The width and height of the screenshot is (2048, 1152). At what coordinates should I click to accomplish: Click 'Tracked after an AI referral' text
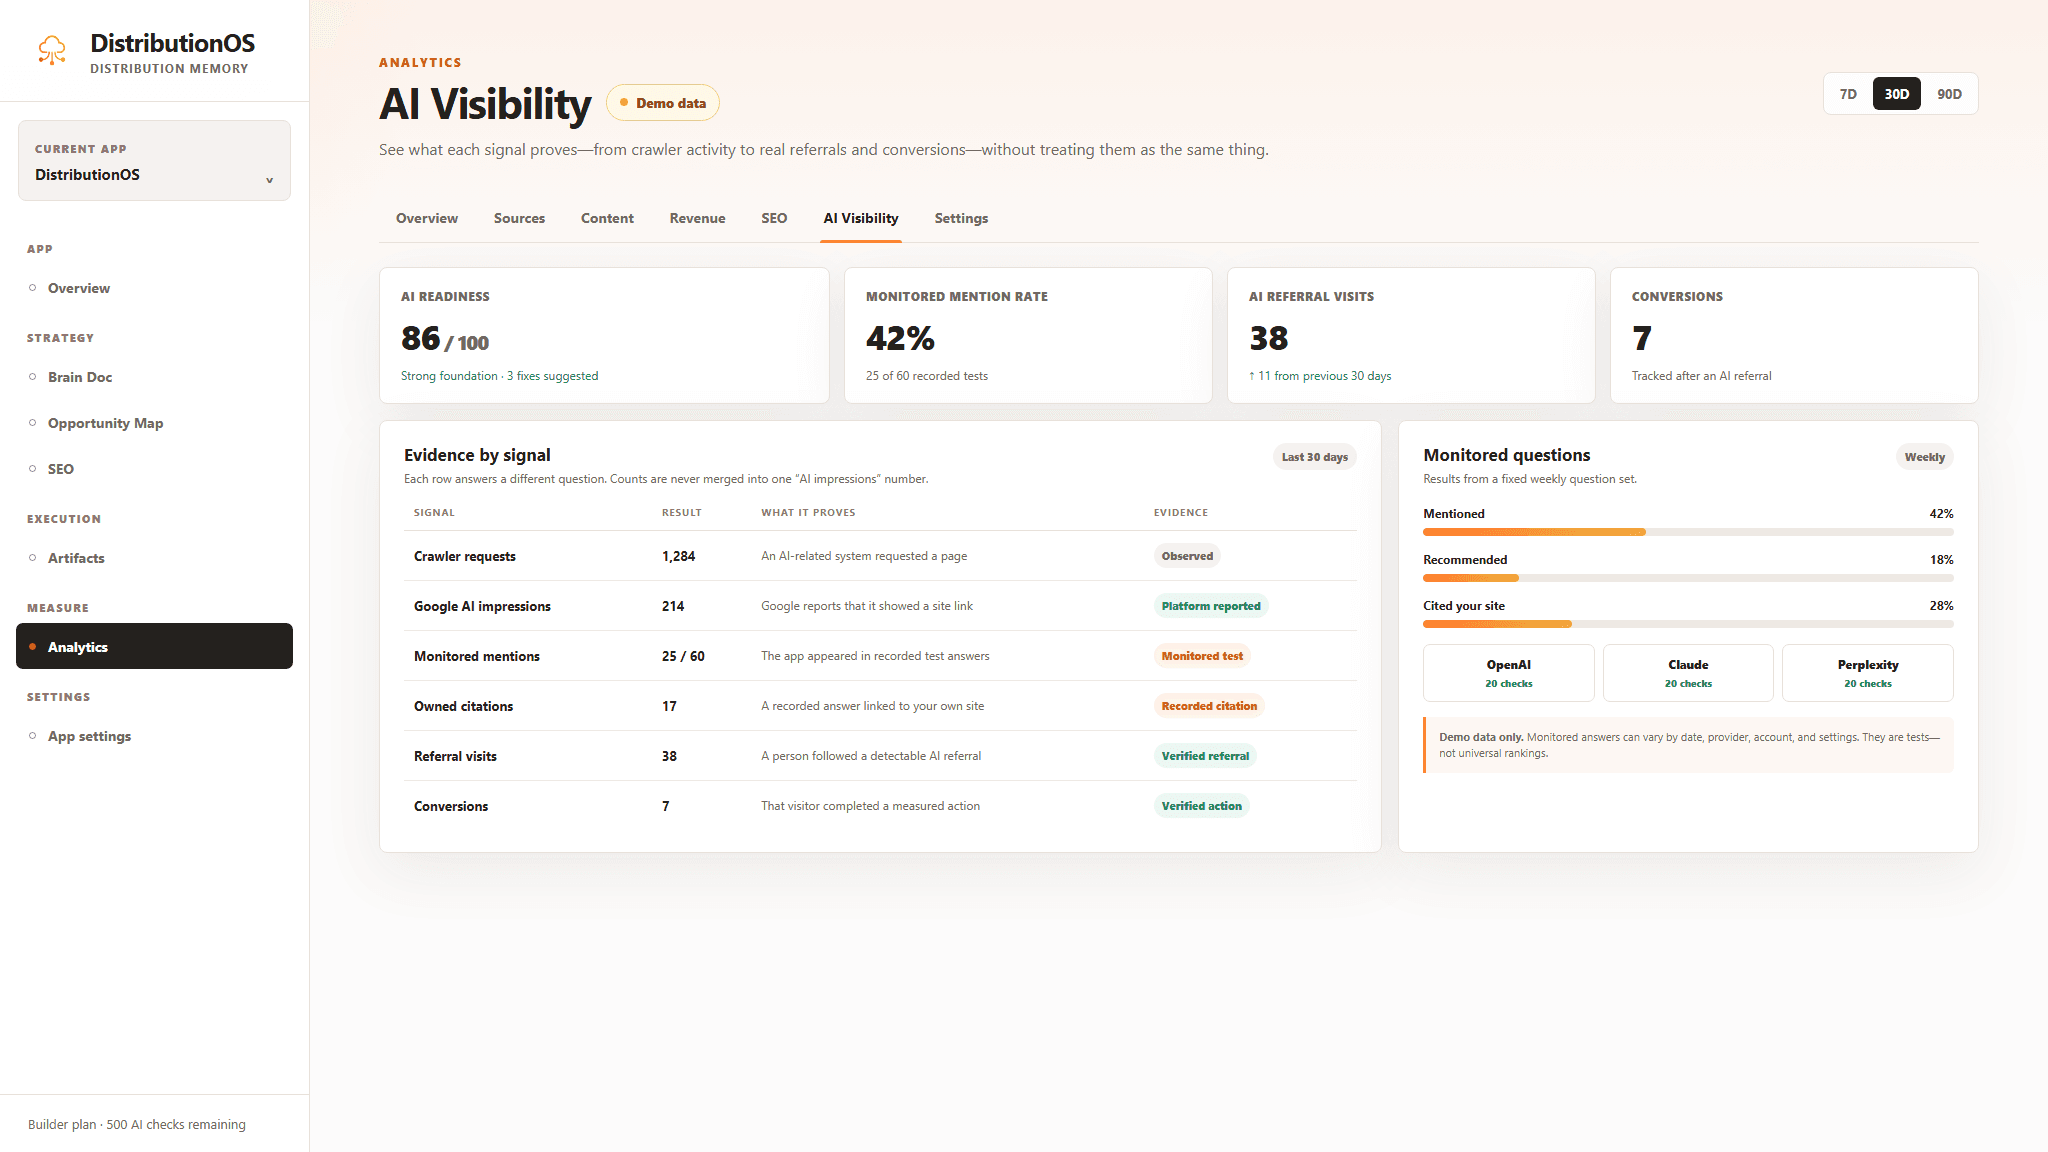pyautogui.click(x=1701, y=376)
